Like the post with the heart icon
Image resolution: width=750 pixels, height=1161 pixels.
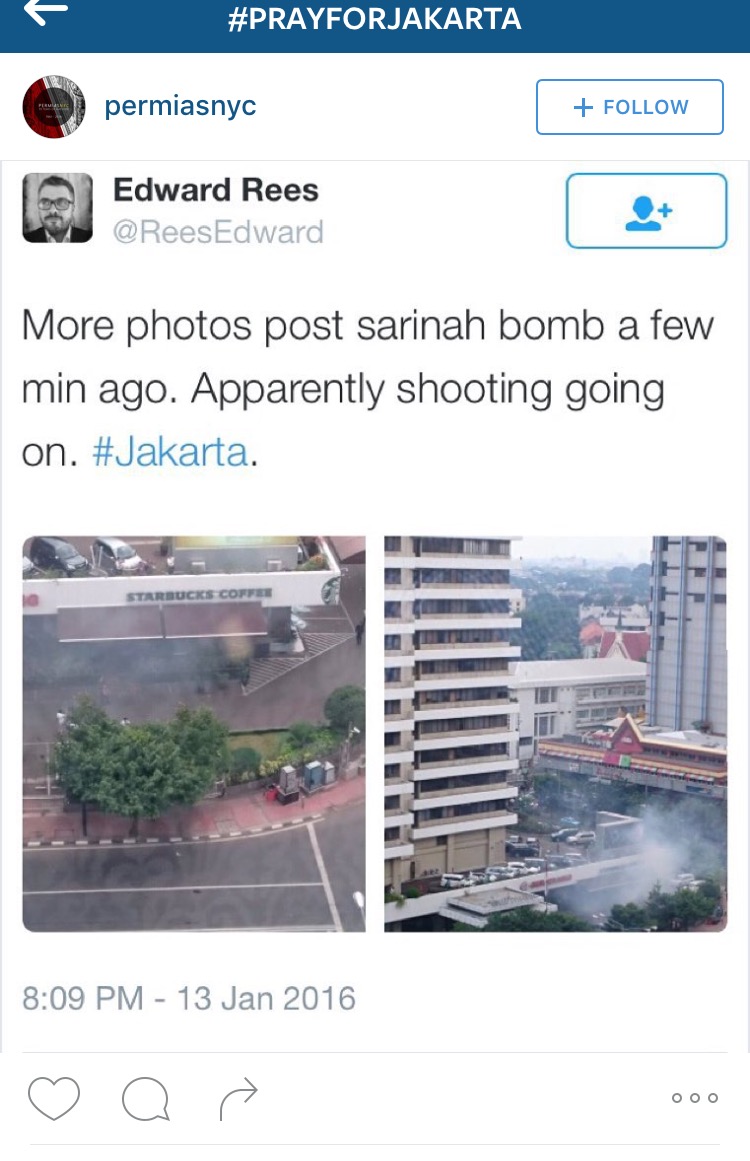[54, 1097]
